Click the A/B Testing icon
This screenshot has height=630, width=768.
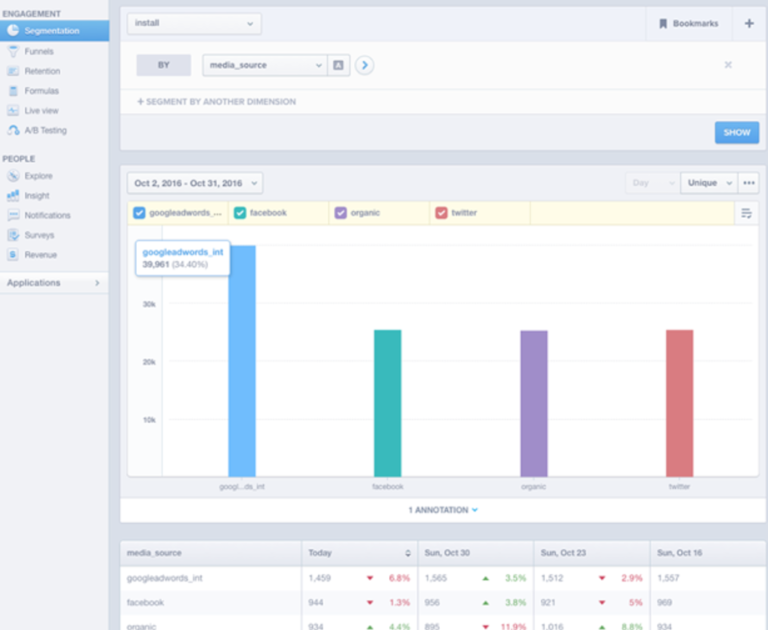tap(13, 130)
